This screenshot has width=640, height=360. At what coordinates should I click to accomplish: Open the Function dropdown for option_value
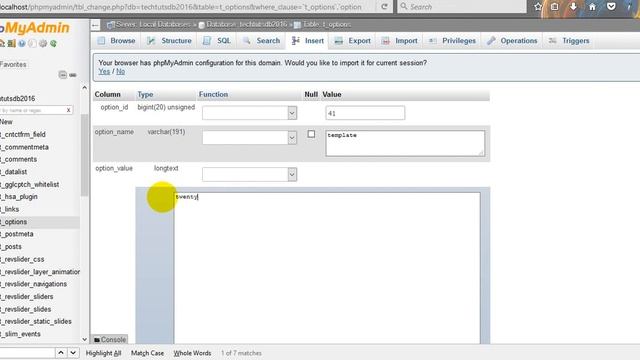(249, 175)
